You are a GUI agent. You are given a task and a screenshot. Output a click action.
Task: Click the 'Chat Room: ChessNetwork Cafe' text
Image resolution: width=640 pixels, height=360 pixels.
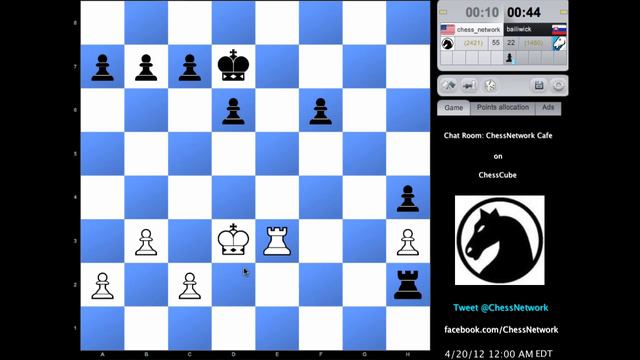coord(498,136)
